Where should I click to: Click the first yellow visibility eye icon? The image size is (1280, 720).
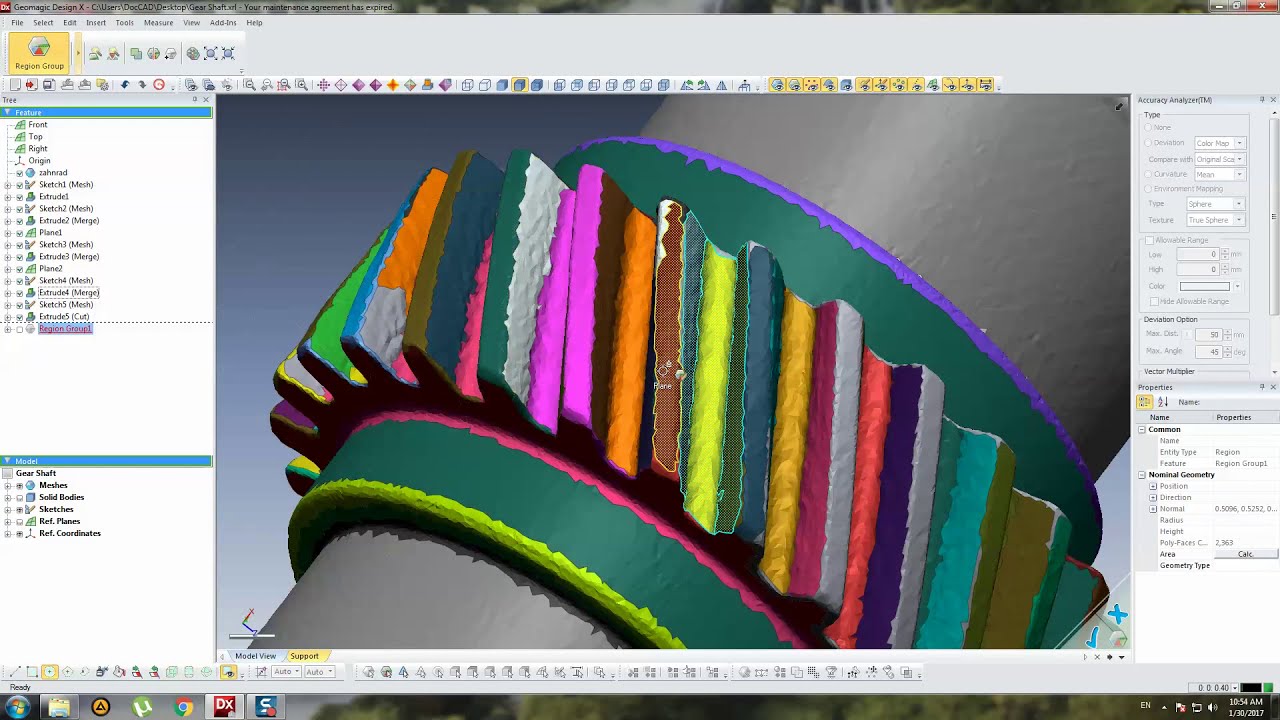tap(777, 85)
